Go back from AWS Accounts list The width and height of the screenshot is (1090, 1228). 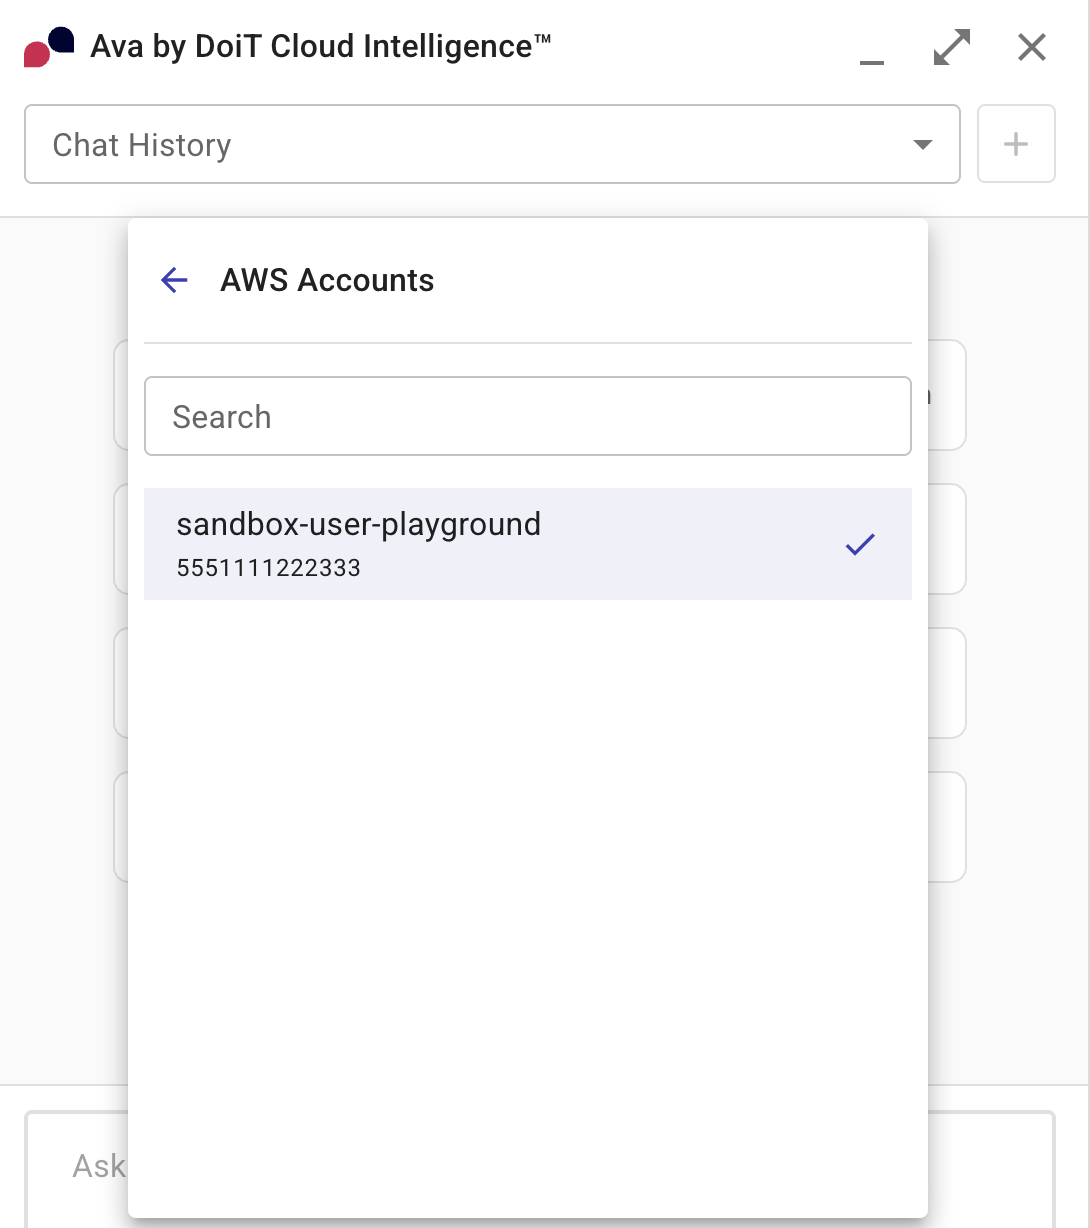pyautogui.click(x=175, y=280)
